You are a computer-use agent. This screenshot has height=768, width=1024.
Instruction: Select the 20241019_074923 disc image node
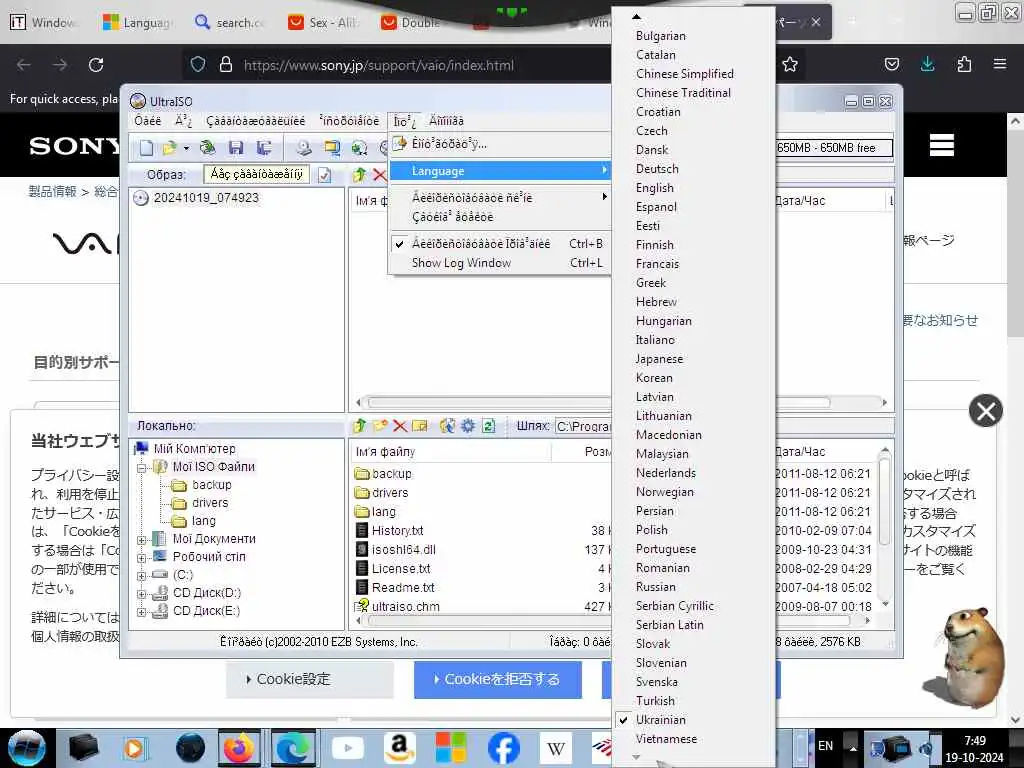pos(206,197)
